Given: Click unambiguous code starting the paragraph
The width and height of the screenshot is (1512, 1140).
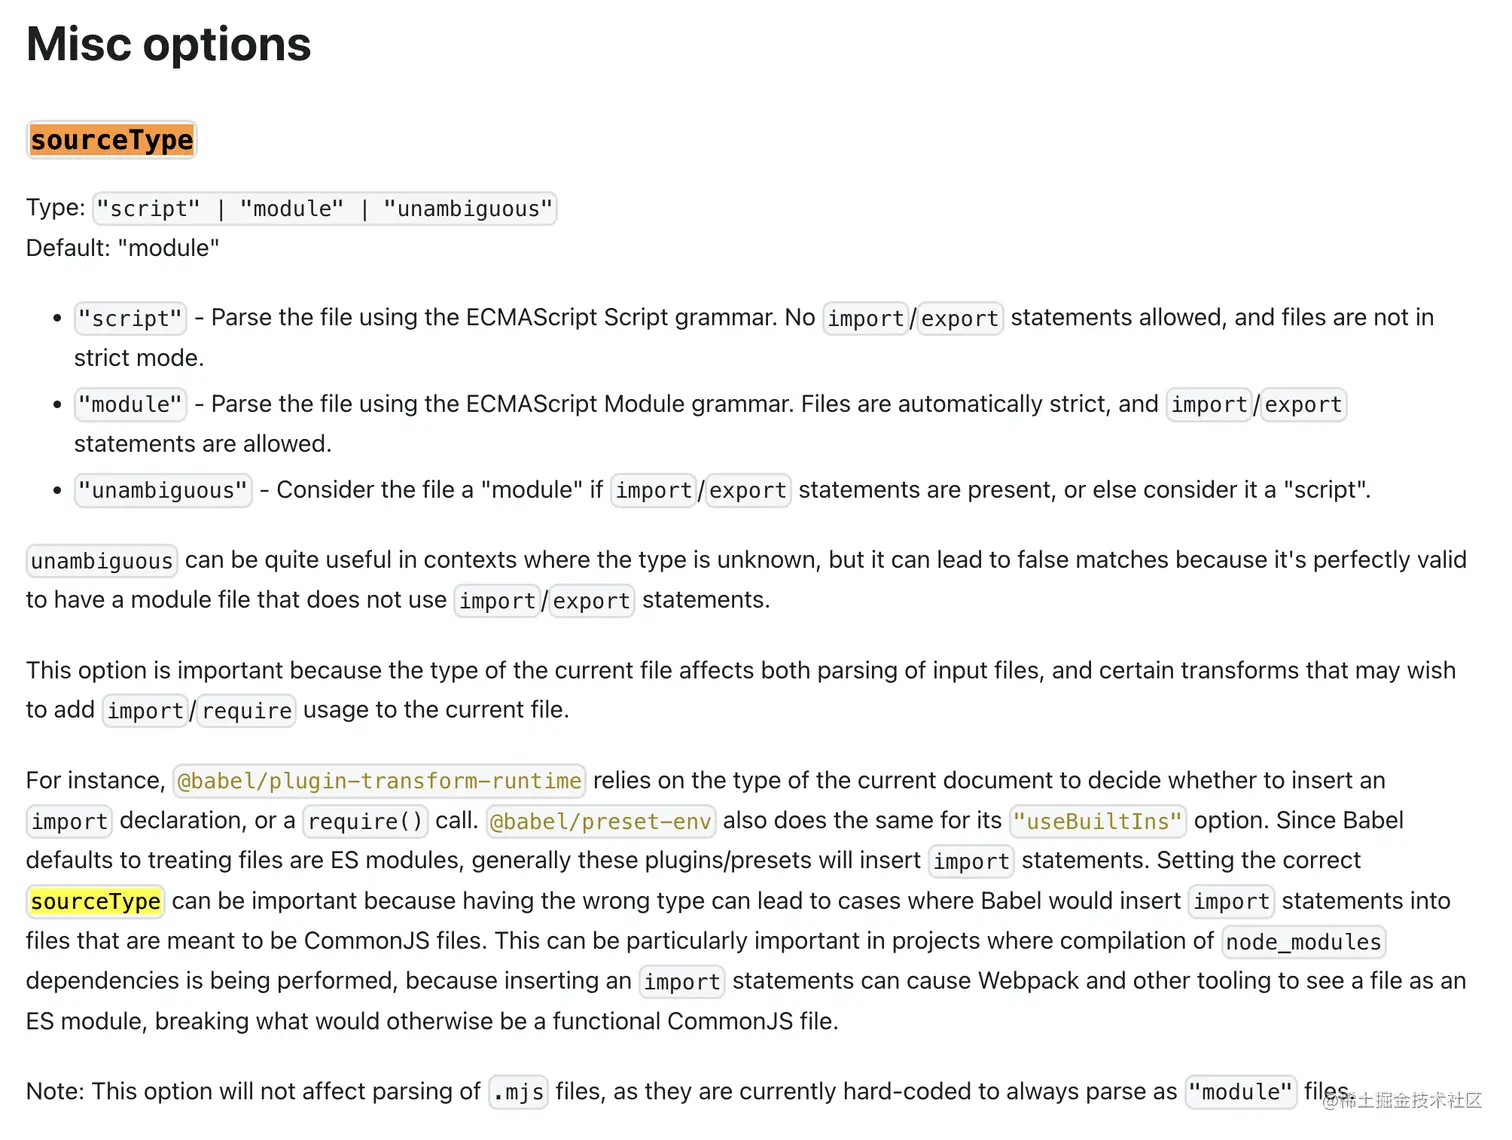Looking at the screenshot, I should (x=101, y=561).
